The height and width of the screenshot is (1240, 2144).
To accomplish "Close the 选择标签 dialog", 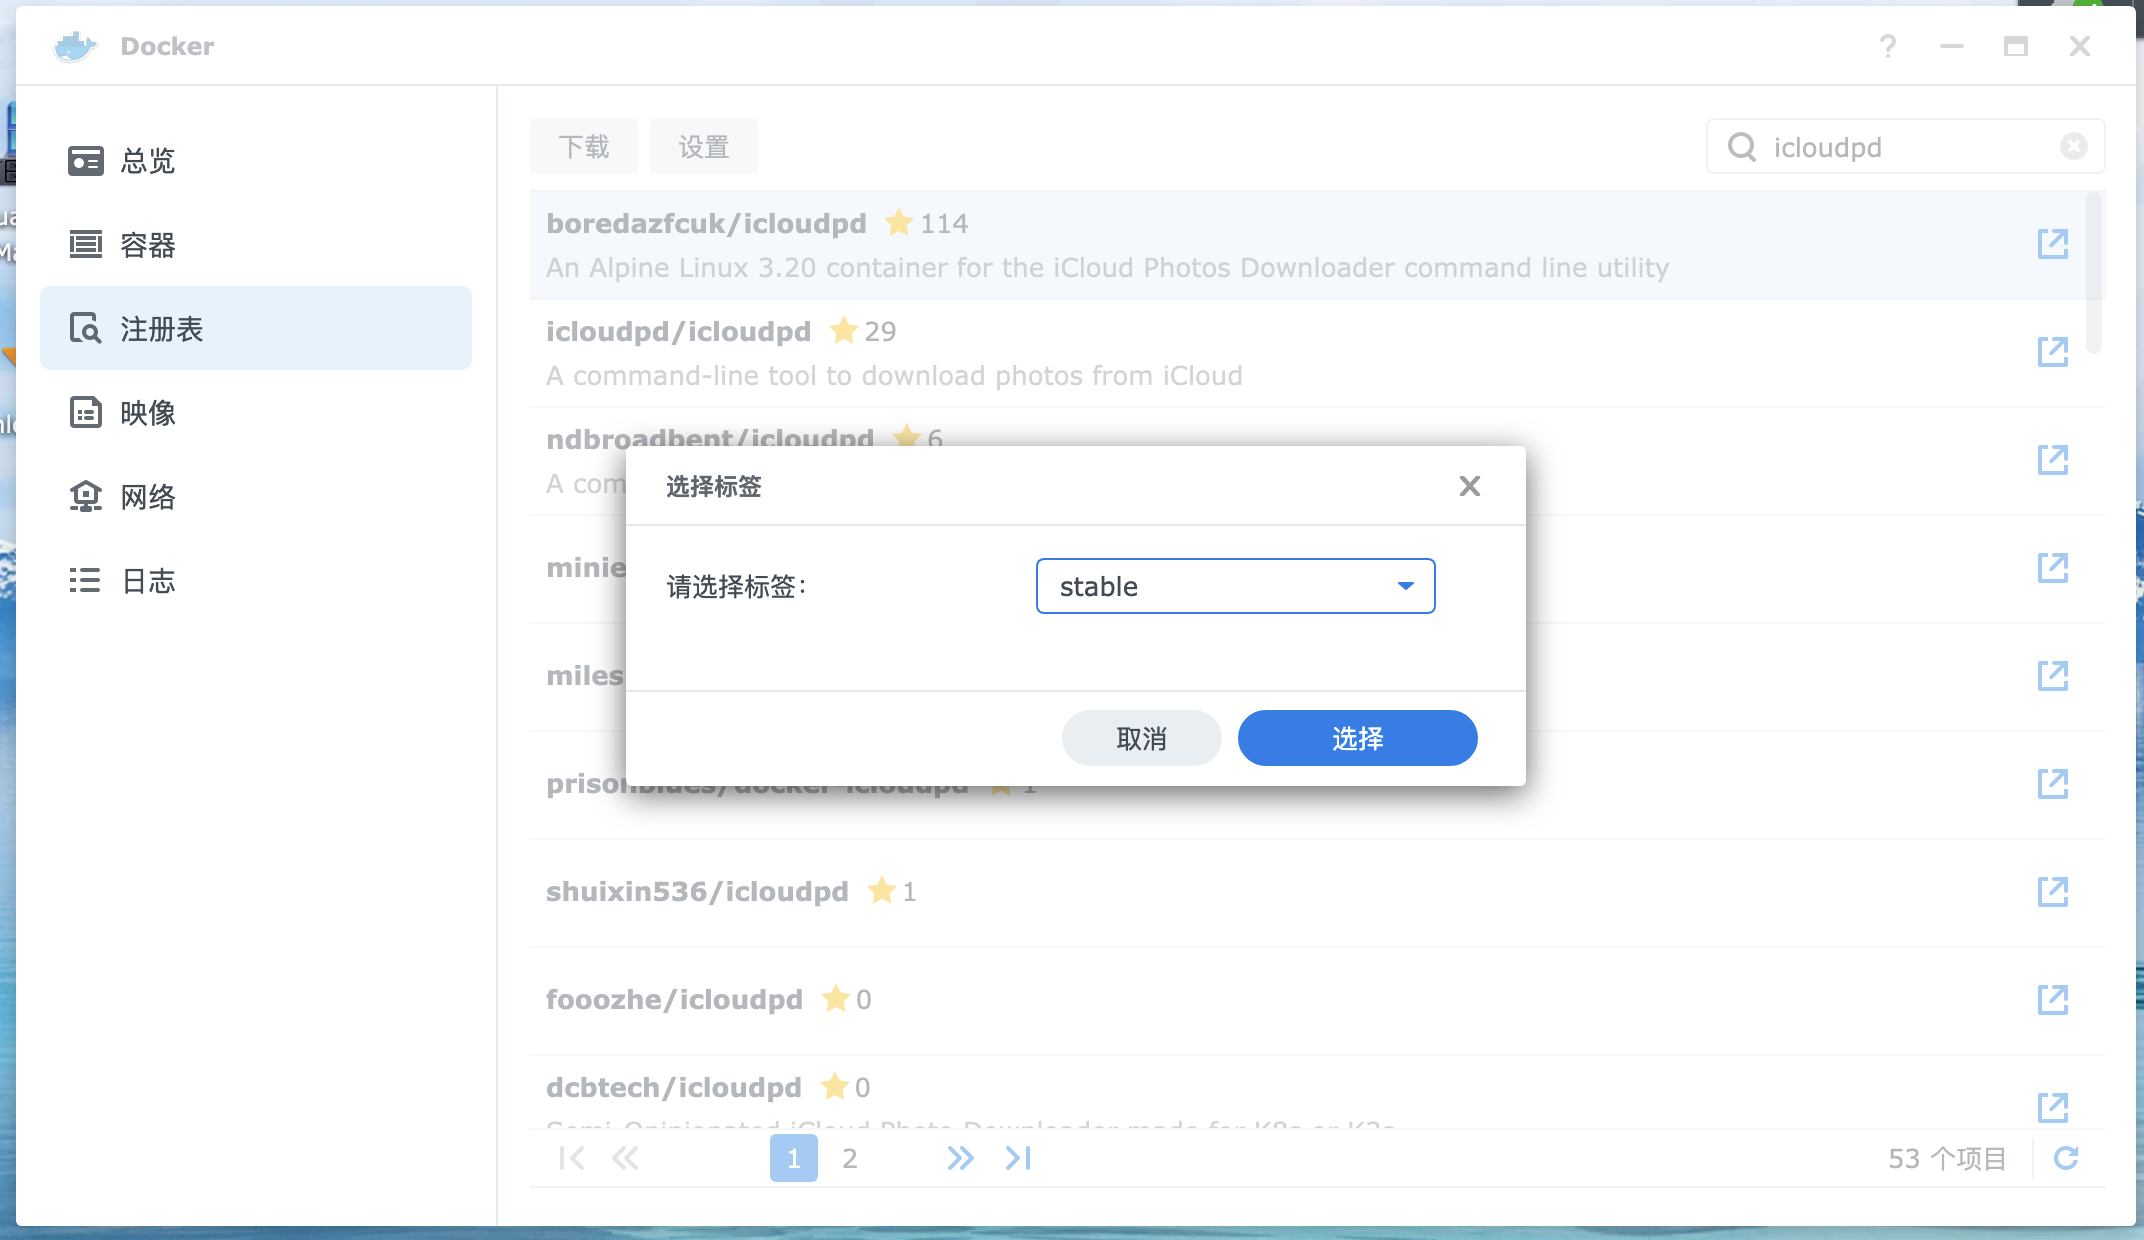I will (x=1469, y=486).
